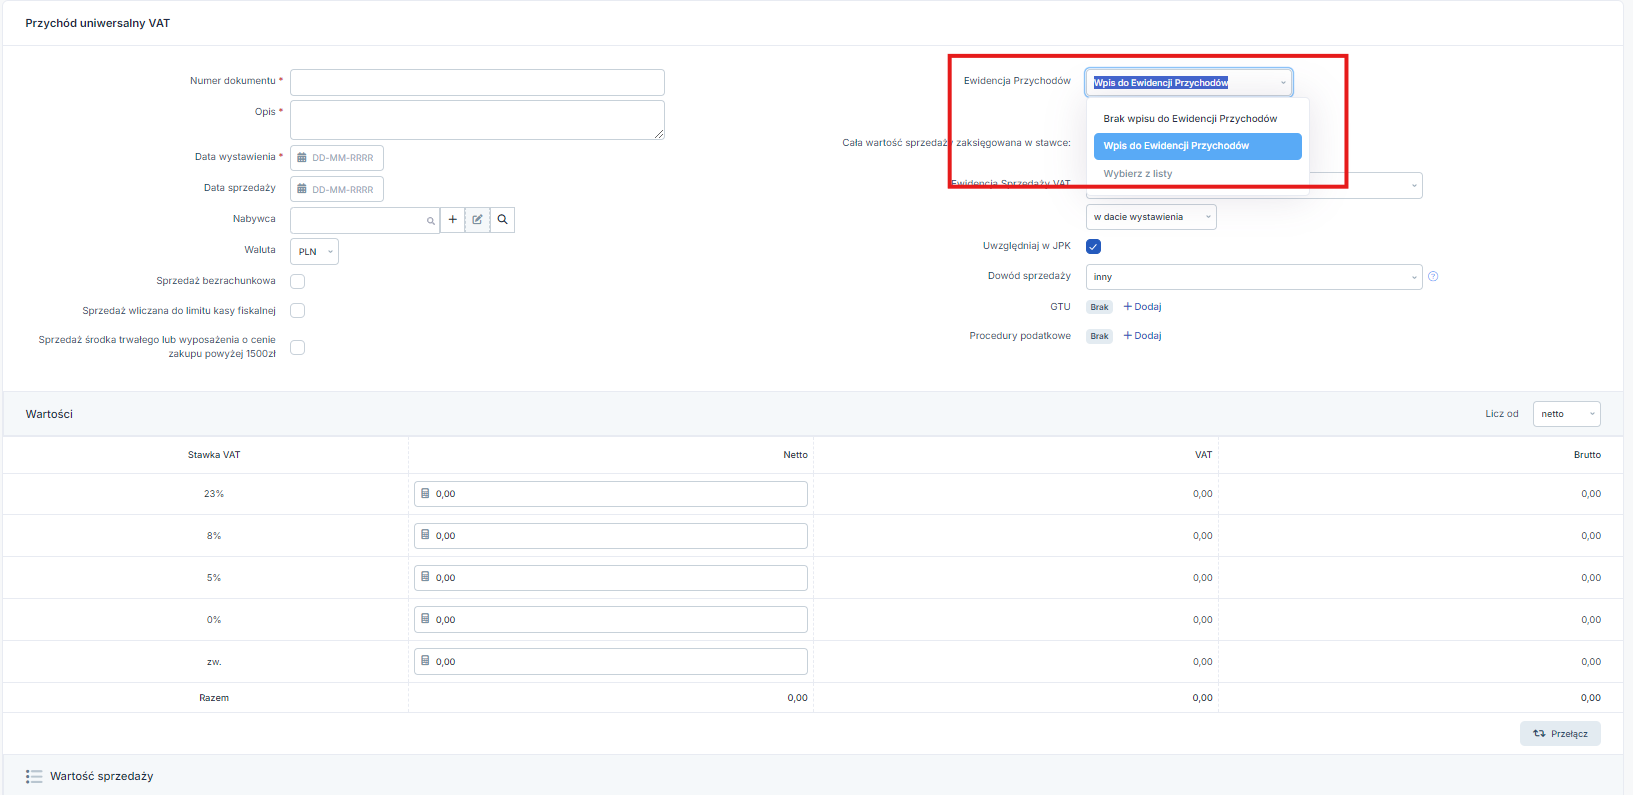
Task: Click 'Razem' row label
Action: pyautogui.click(x=214, y=698)
